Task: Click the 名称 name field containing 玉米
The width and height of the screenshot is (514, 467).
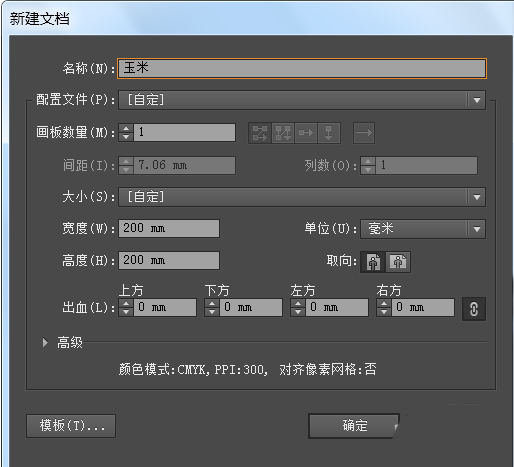Action: click(302, 68)
